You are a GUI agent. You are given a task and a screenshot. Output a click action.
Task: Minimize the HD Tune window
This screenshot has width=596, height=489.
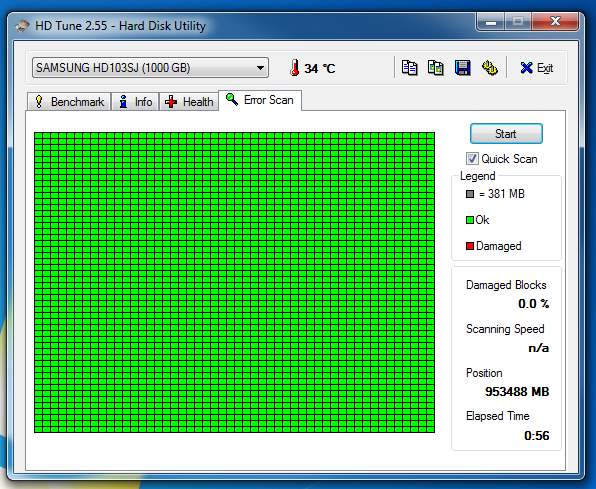[490, 22]
